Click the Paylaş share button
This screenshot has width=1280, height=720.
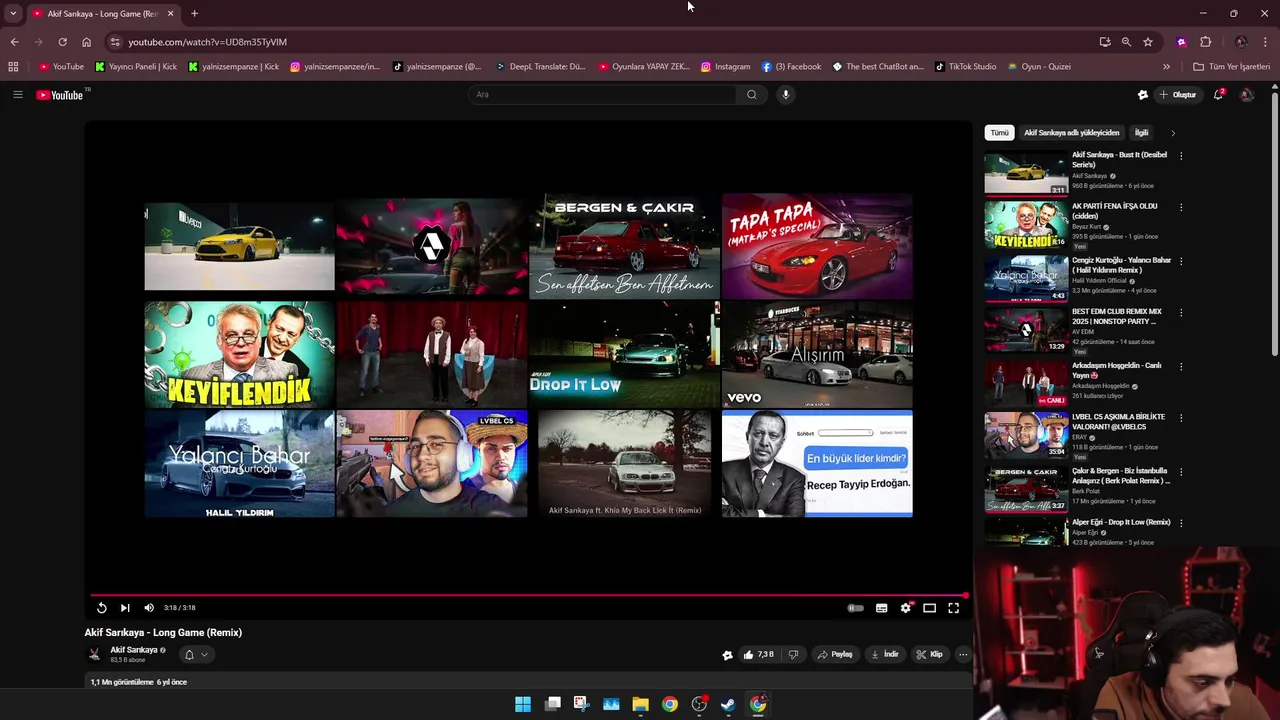[835, 655]
